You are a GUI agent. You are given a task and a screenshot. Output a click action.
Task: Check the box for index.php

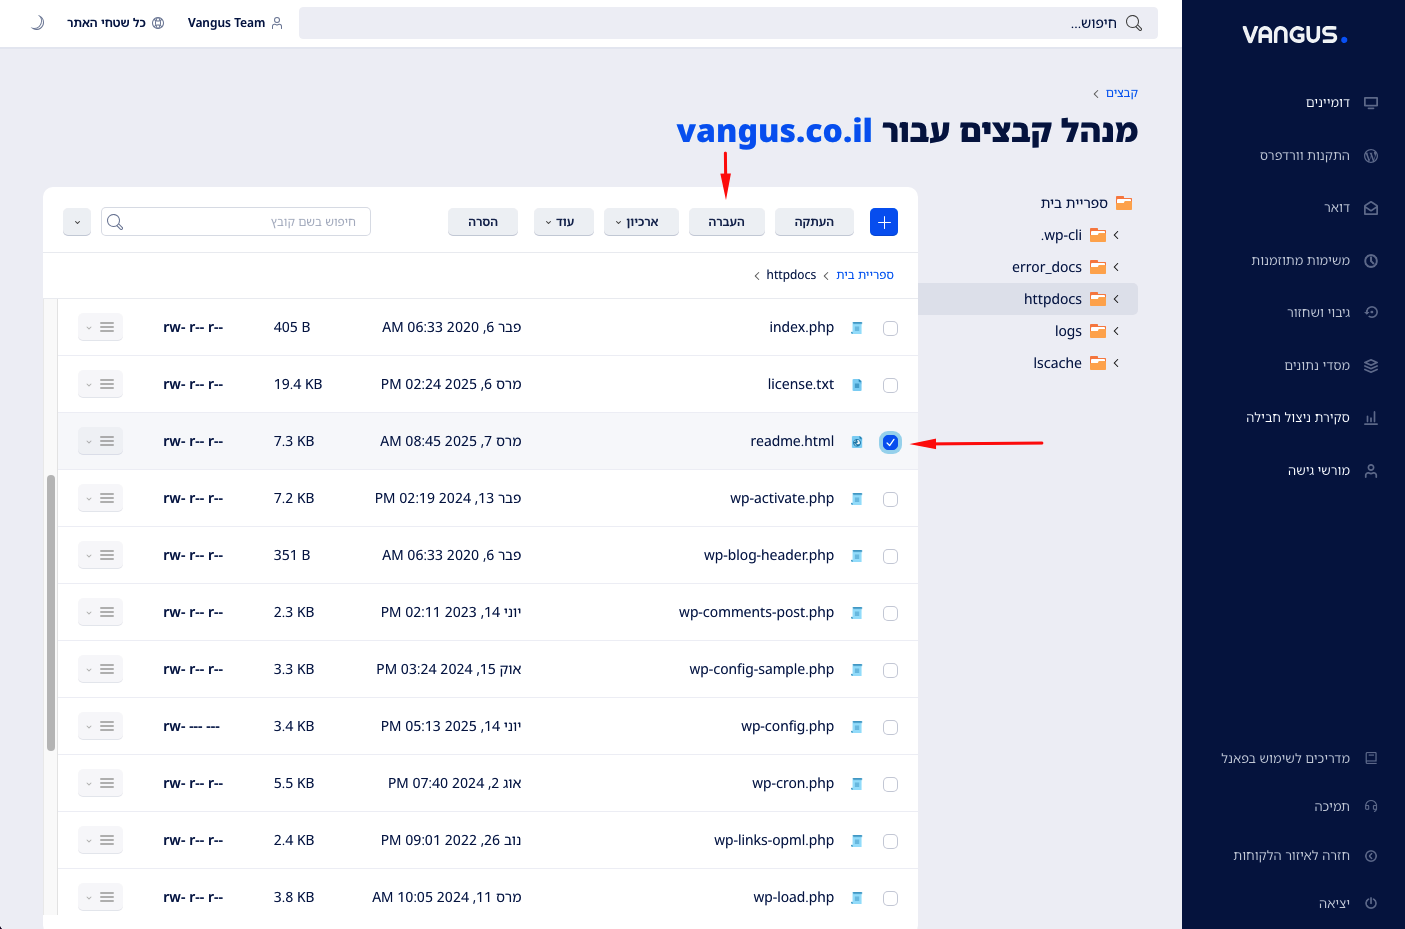890,328
